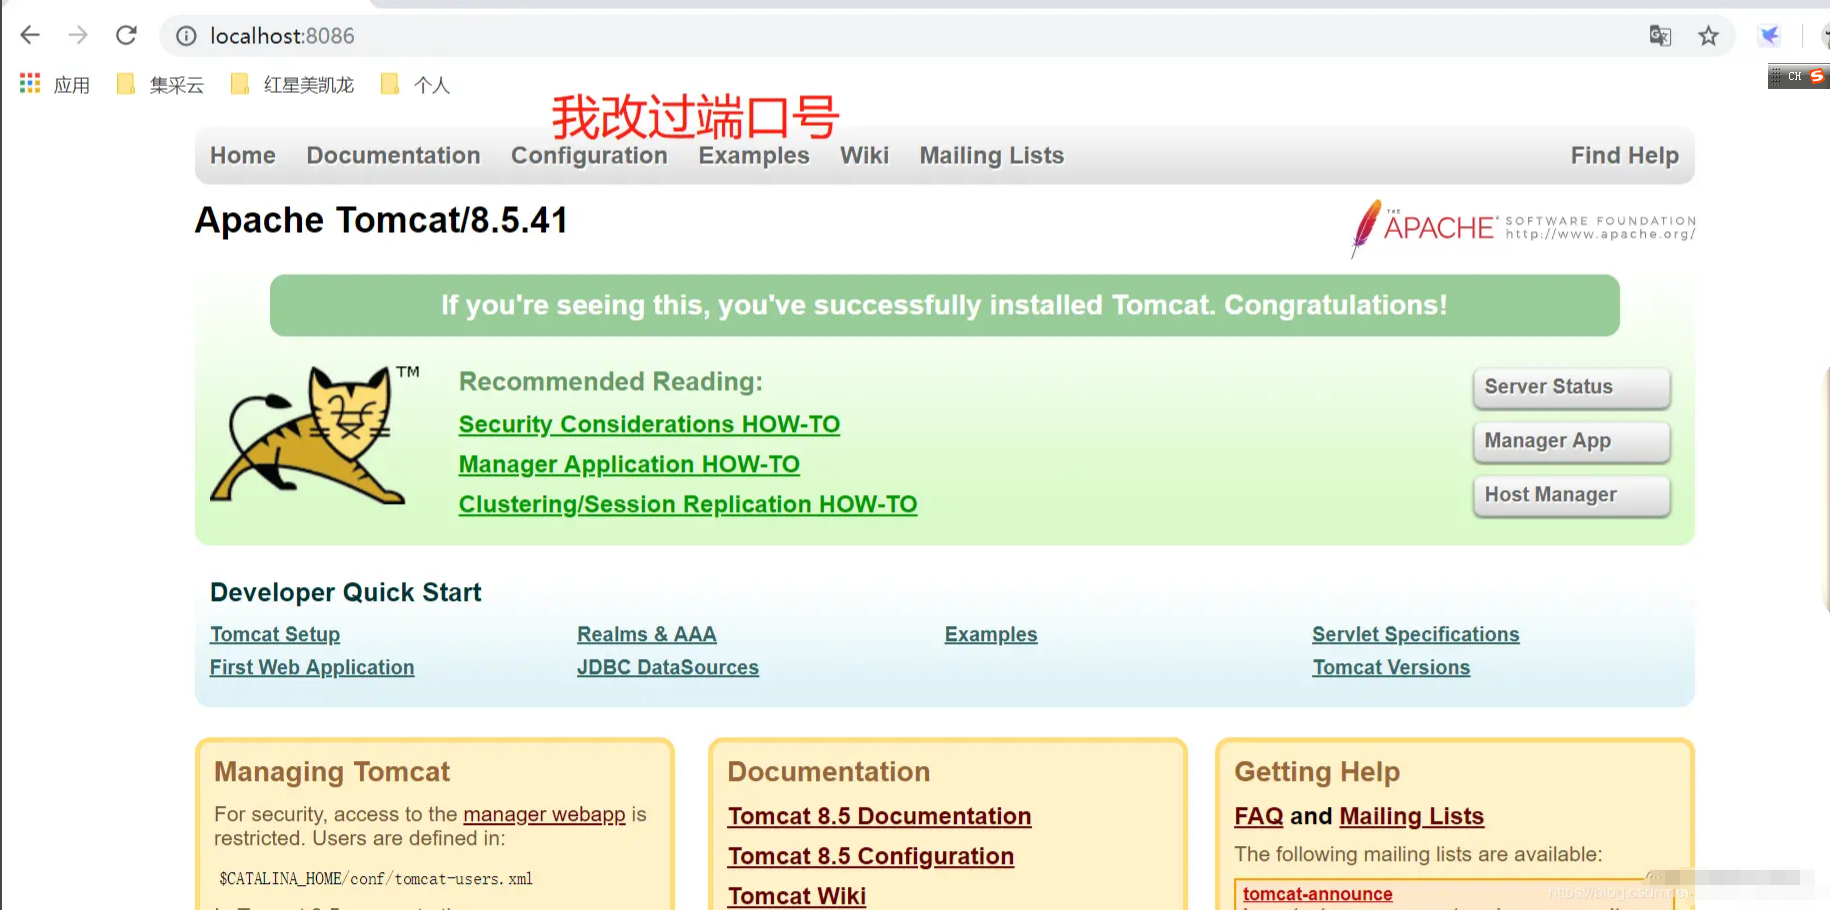
Task: Click the $CATALINA_HOME/conf/tomcat-users.xml text
Action: (x=376, y=879)
